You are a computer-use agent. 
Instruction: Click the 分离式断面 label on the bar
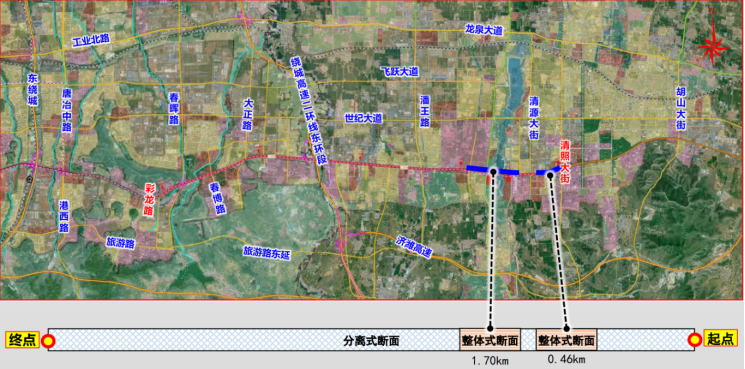[x=371, y=341]
